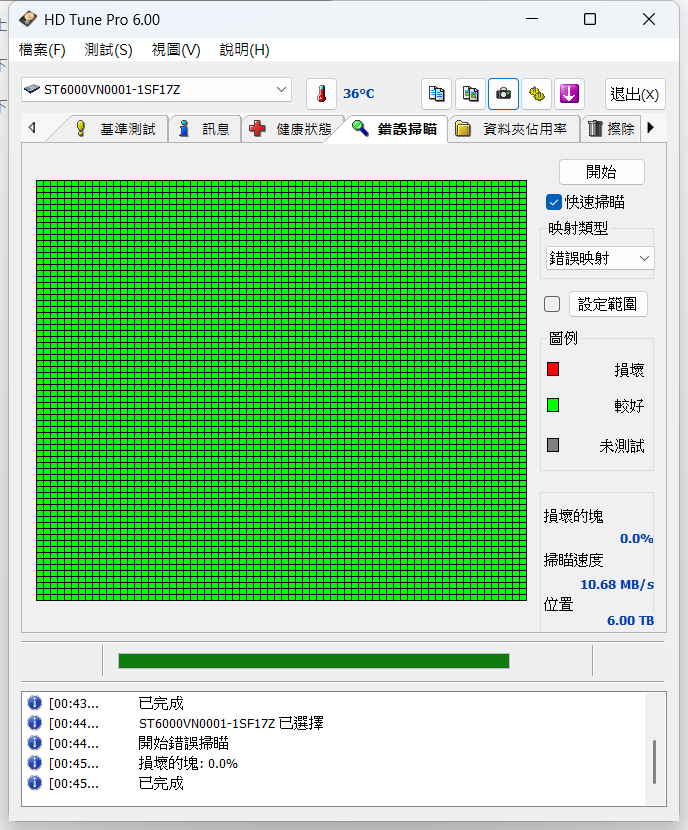Click the log panel scrollbar
Screen dimensions: 688x830
[655, 762]
